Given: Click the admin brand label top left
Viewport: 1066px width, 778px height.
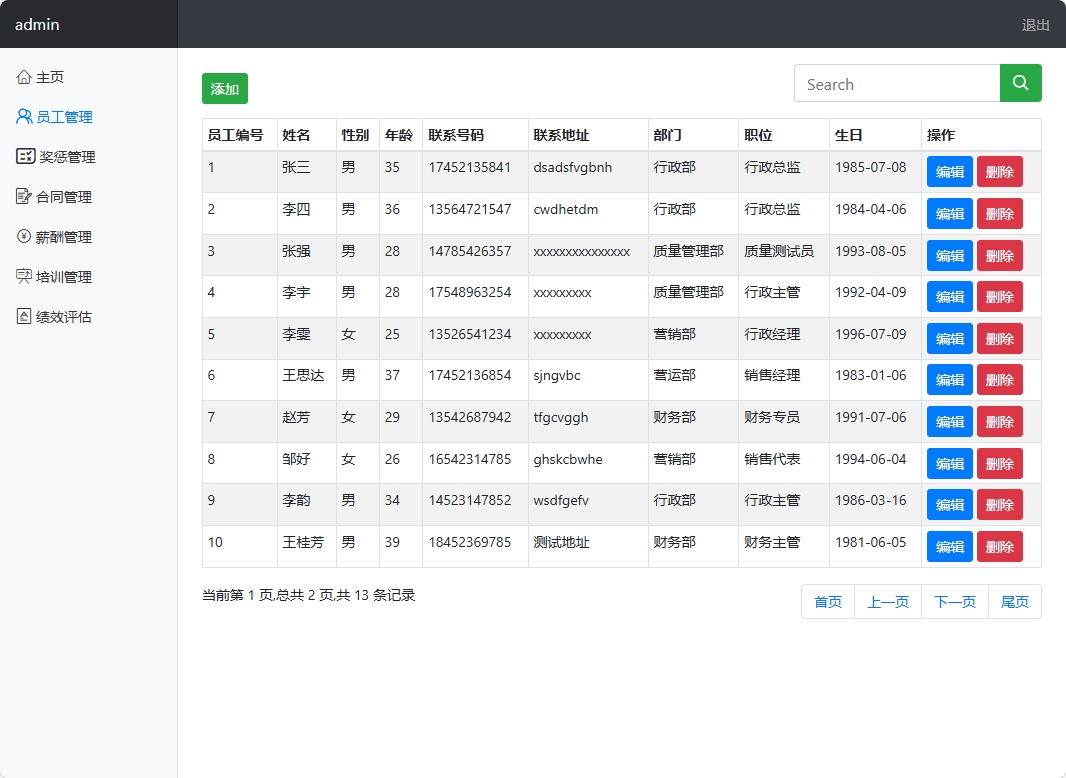Looking at the screenshot, I should tap(37, 24).
